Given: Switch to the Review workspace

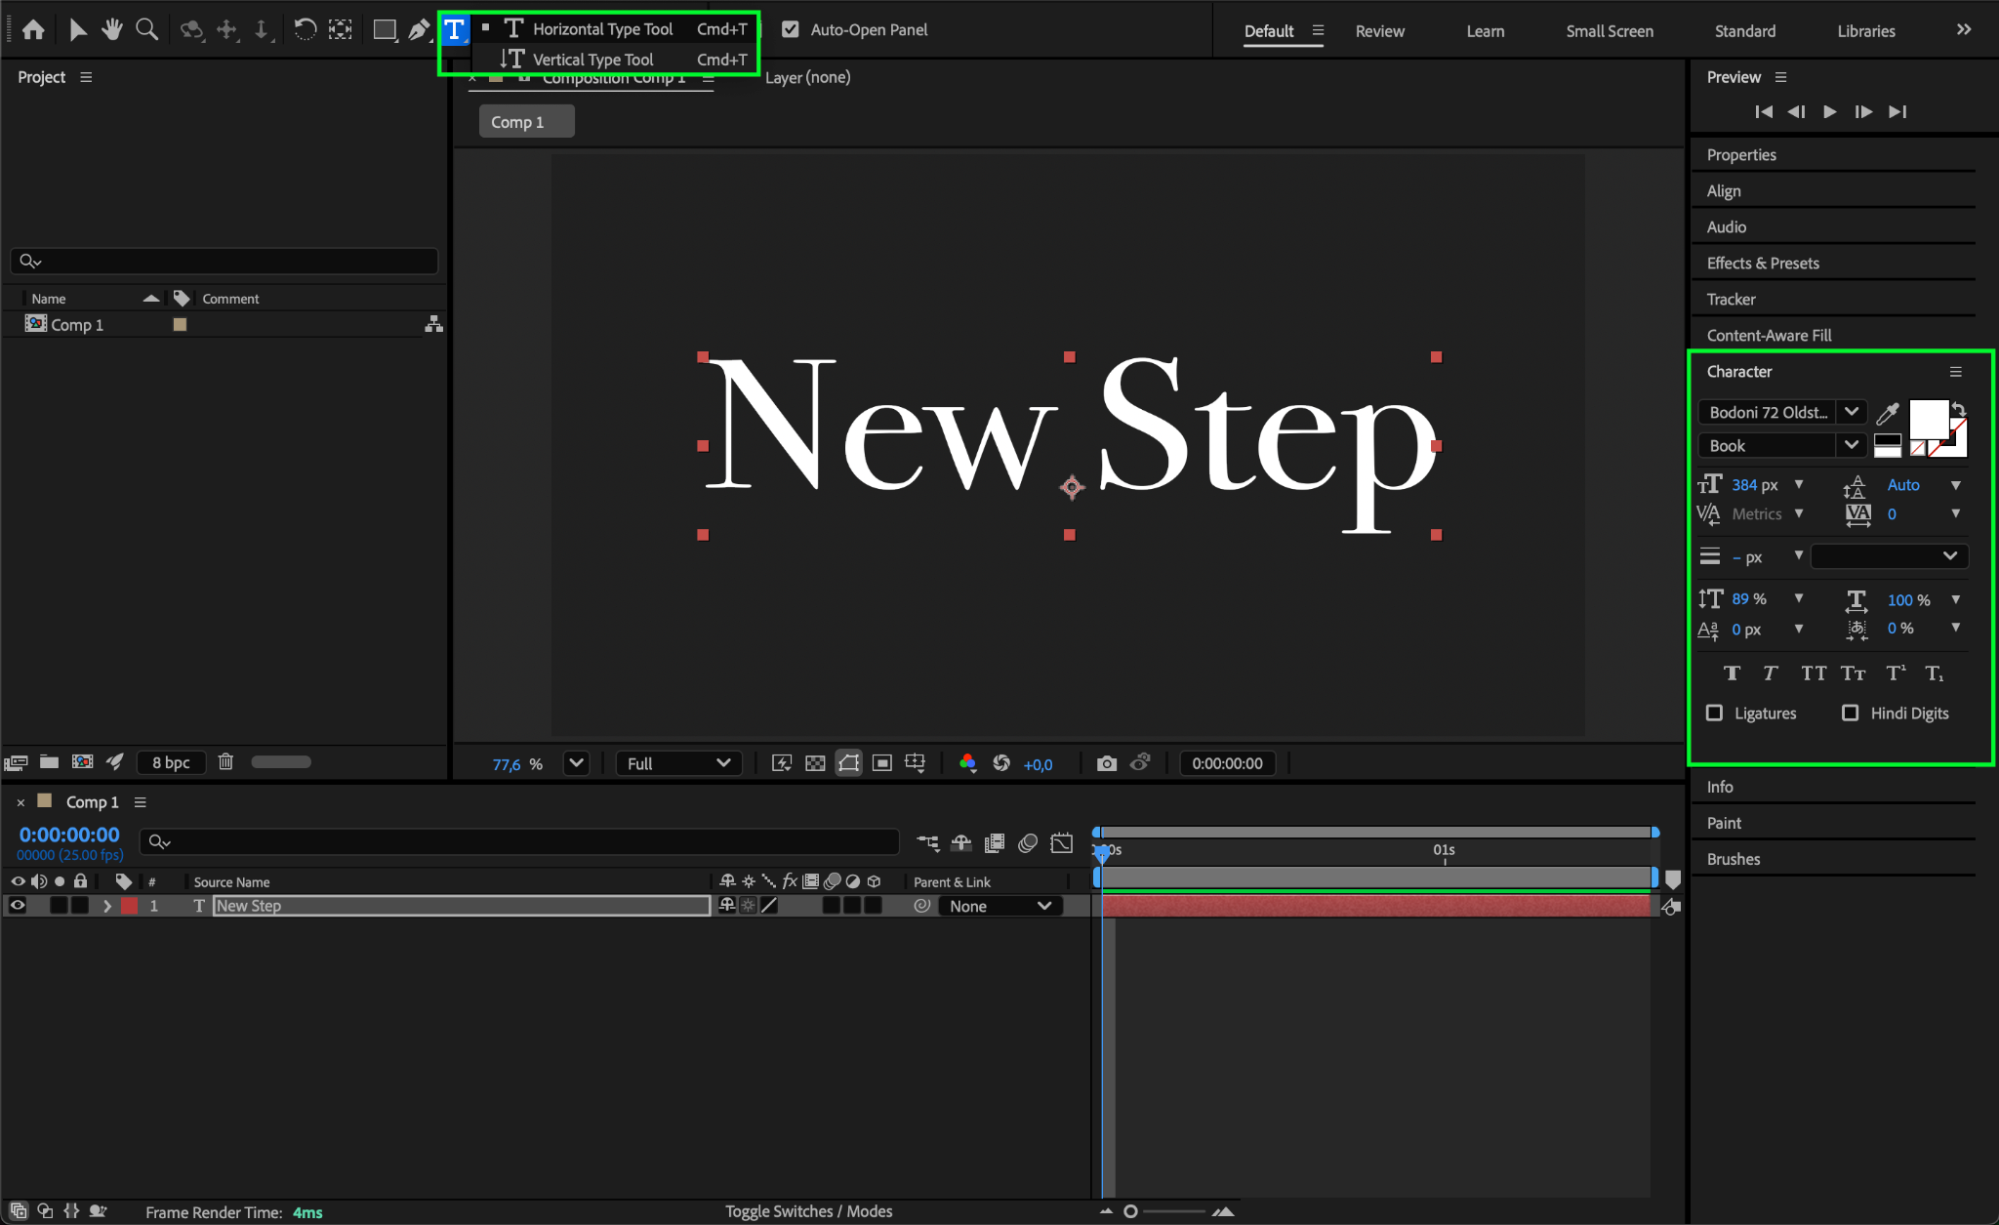Looking at the screenshot, I should point(1379,31).
